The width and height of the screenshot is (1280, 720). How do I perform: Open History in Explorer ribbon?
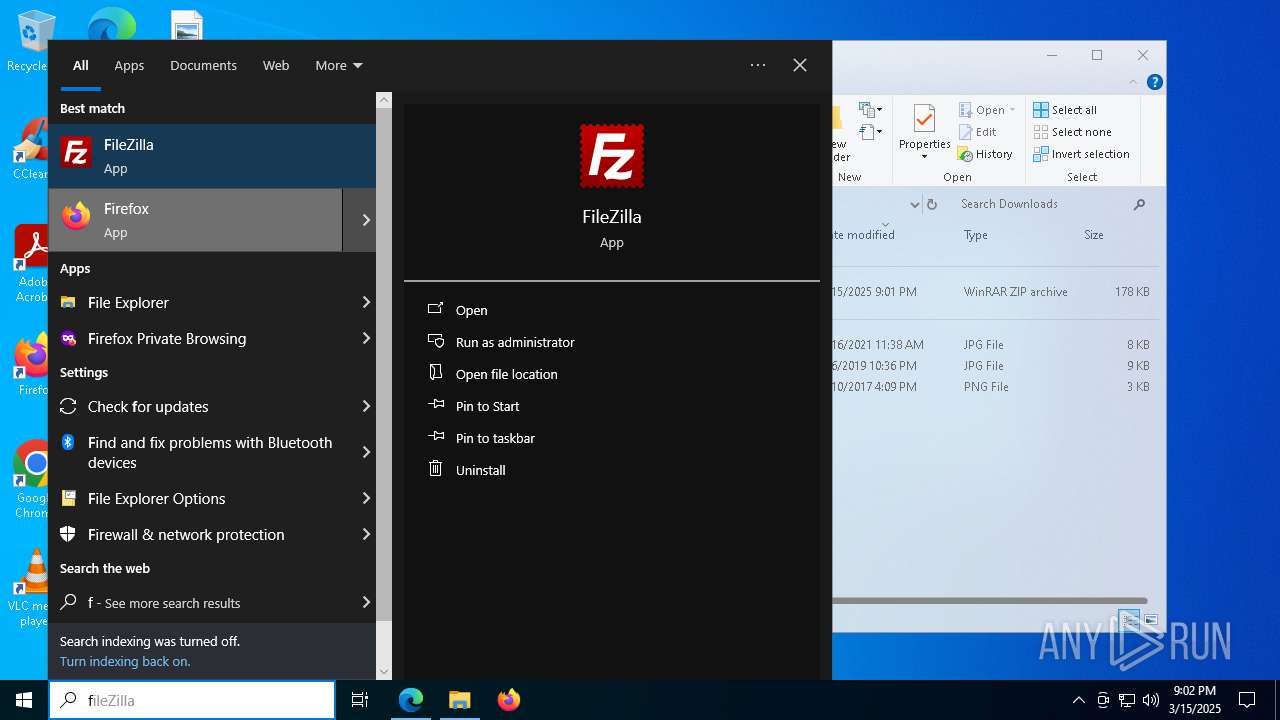pyautogui.click(x=985, y=154)
